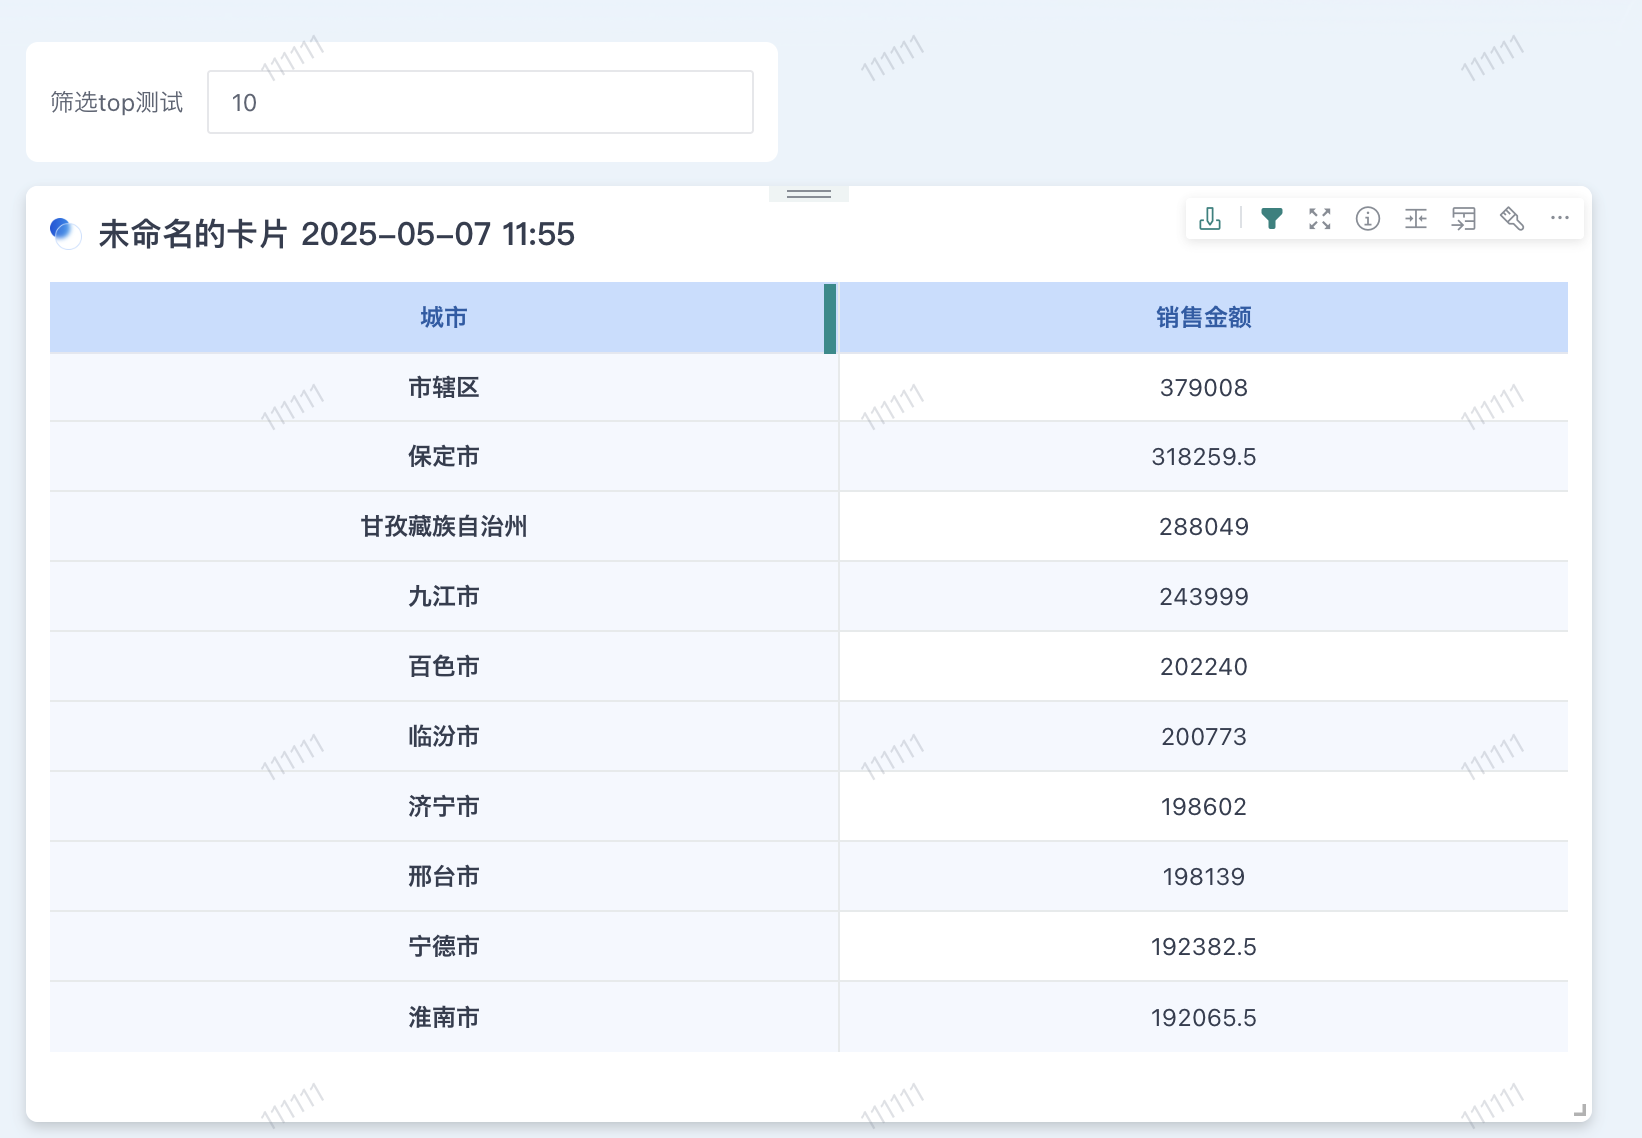Expand card to fullscreen view
Viewport: 1642px width, 1138px height.
pyautogui.click(x=1320, y=219)
